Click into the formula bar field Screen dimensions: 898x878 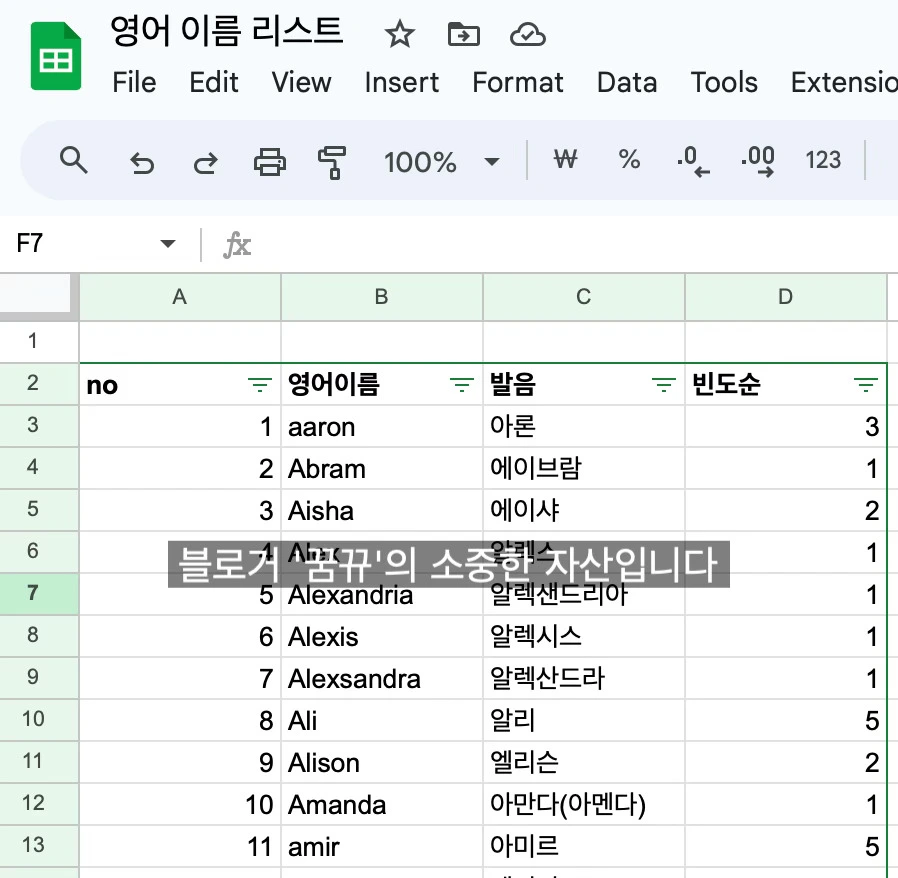[573, 245]
